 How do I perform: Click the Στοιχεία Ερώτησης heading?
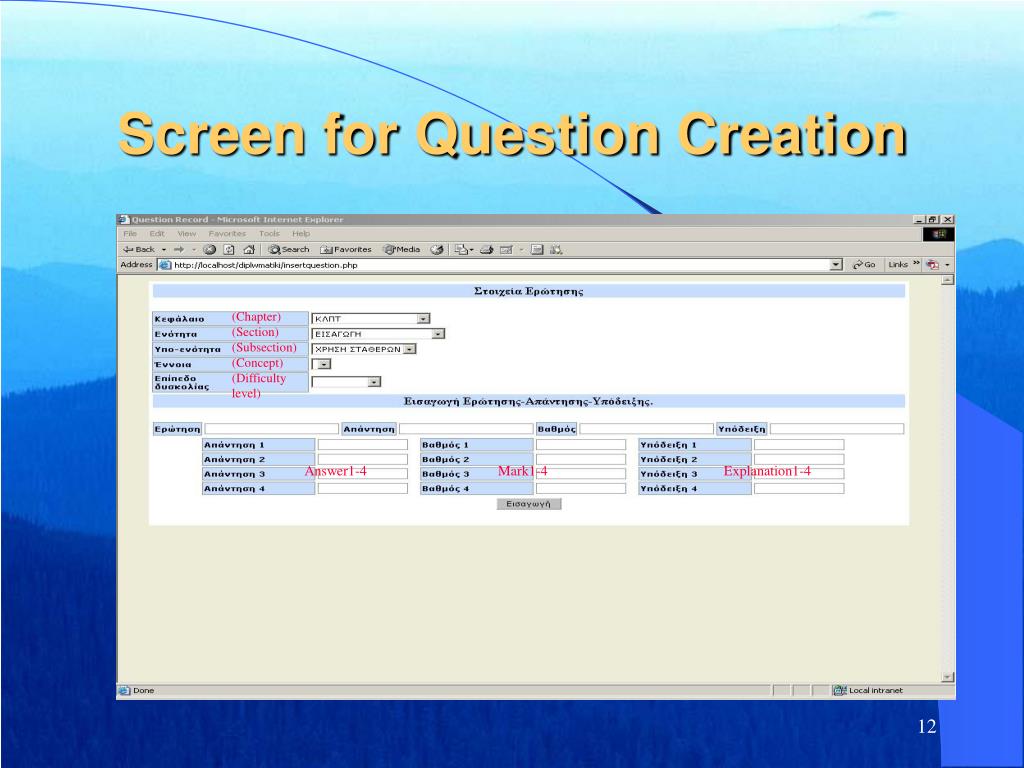click(529, 291)
